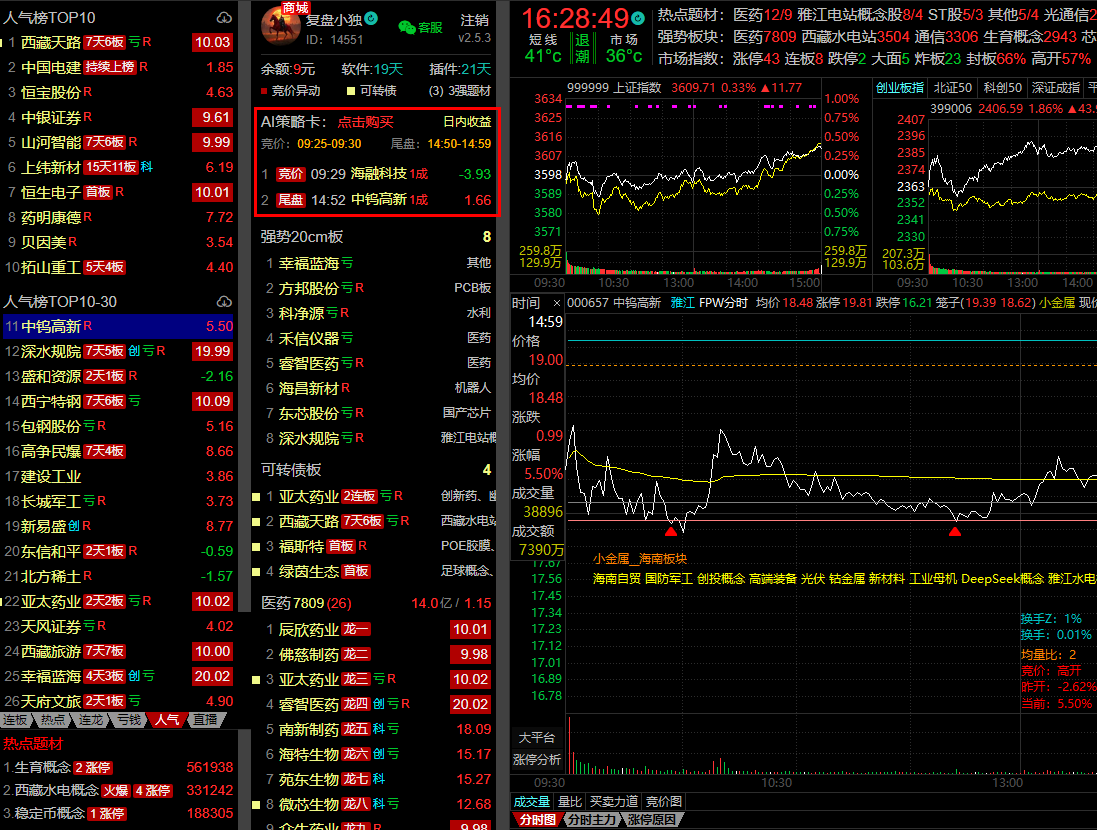The height and width of the screenshot is (830, 1097).
Task: Click the 雅江 label in chart header
Action: pos(682,303)
